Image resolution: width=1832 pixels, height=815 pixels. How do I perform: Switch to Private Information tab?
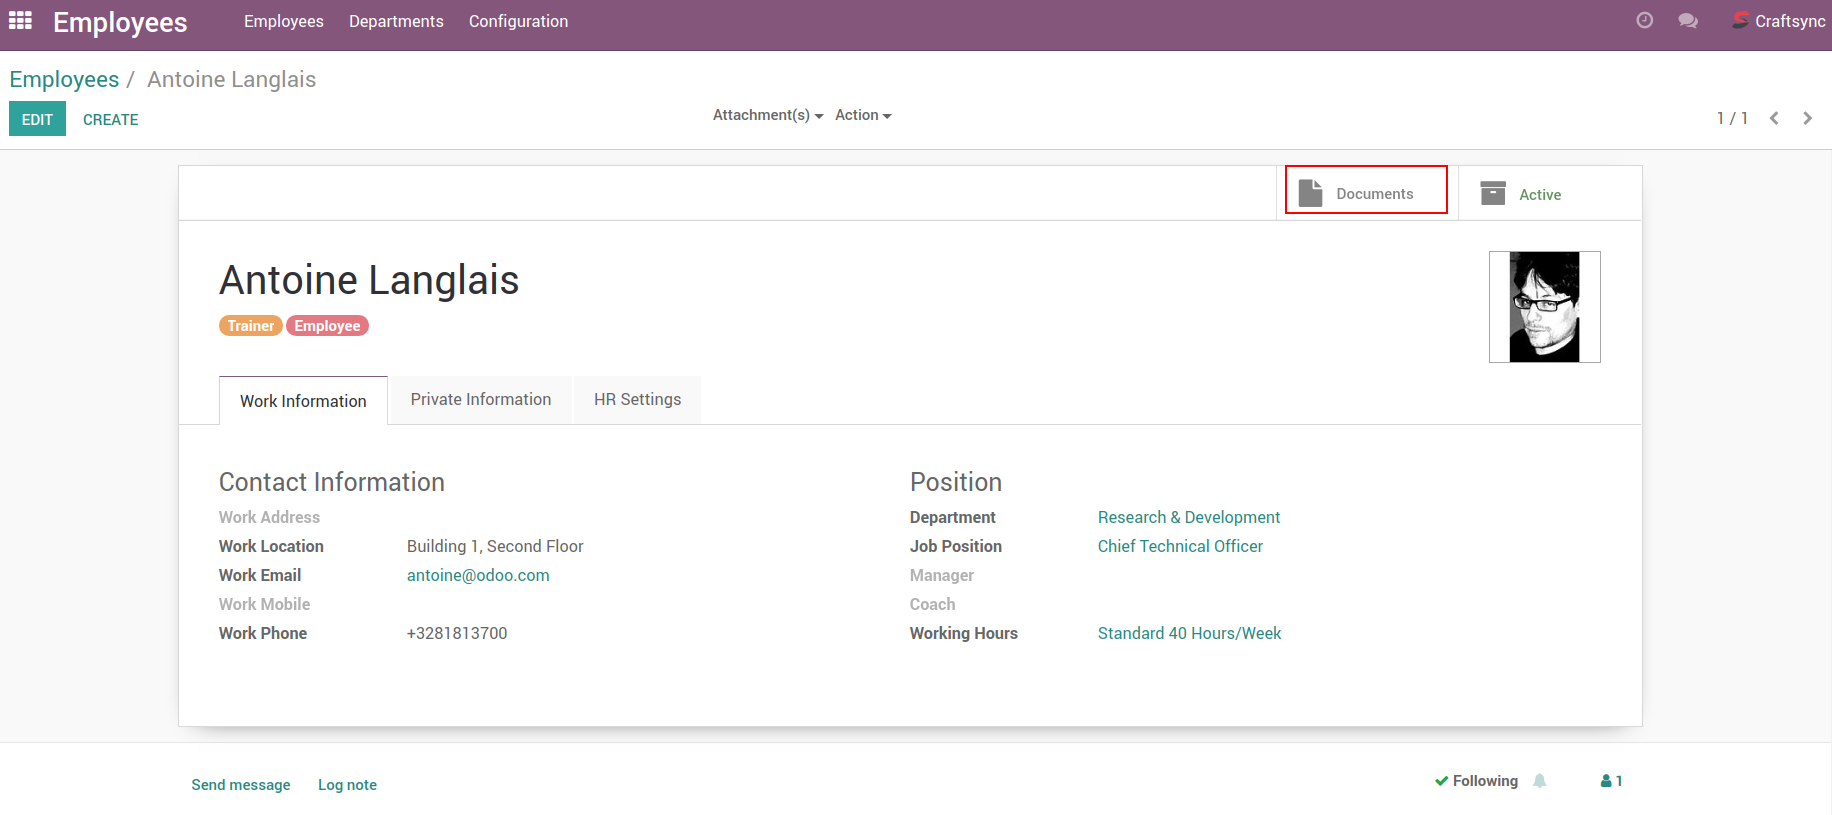click(480, 400)
